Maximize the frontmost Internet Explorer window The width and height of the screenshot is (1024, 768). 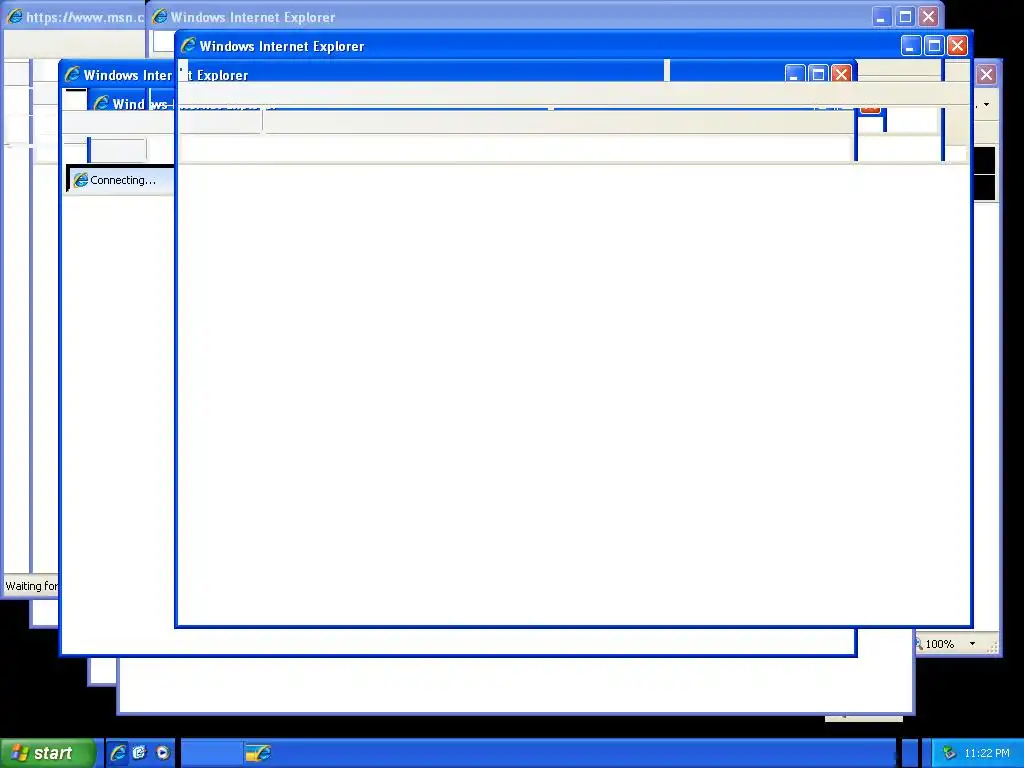pyautogui.click(x=934, y=46)
